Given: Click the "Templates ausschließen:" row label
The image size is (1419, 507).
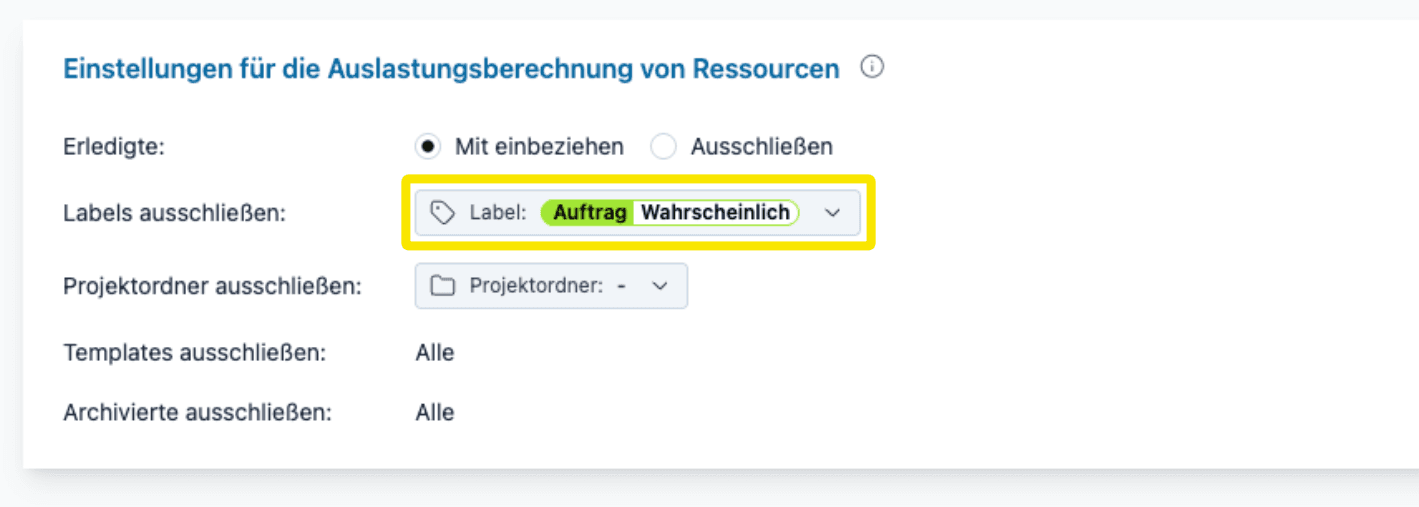Looking at the screenshot, I should pos(195,353).
